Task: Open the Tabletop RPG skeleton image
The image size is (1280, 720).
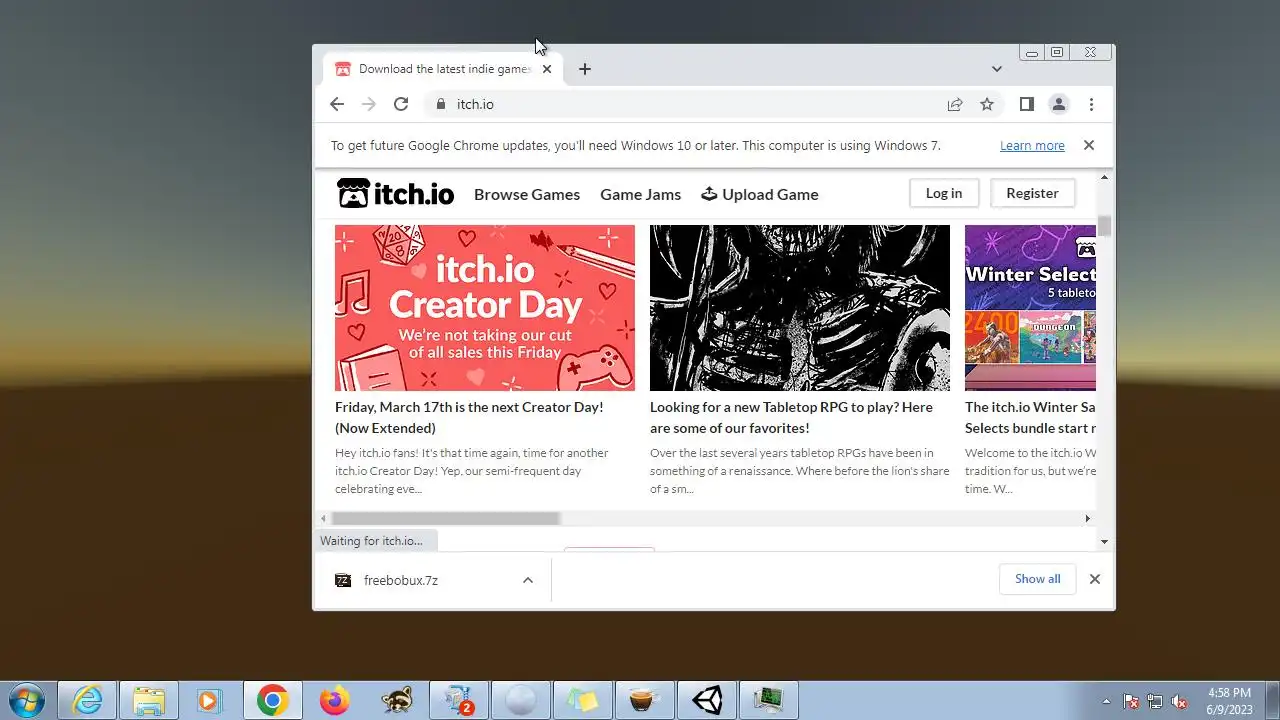Action: 800,308
